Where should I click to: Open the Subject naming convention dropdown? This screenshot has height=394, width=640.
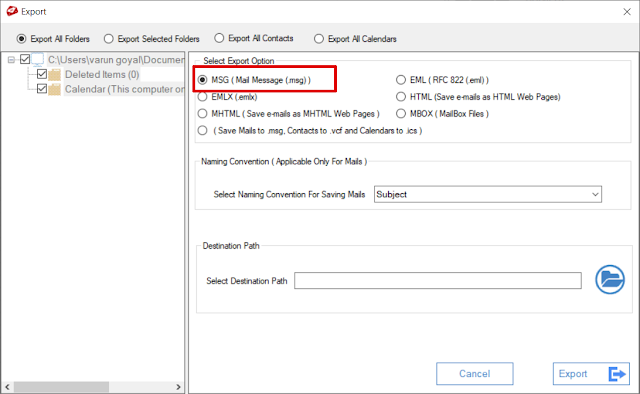487,194
